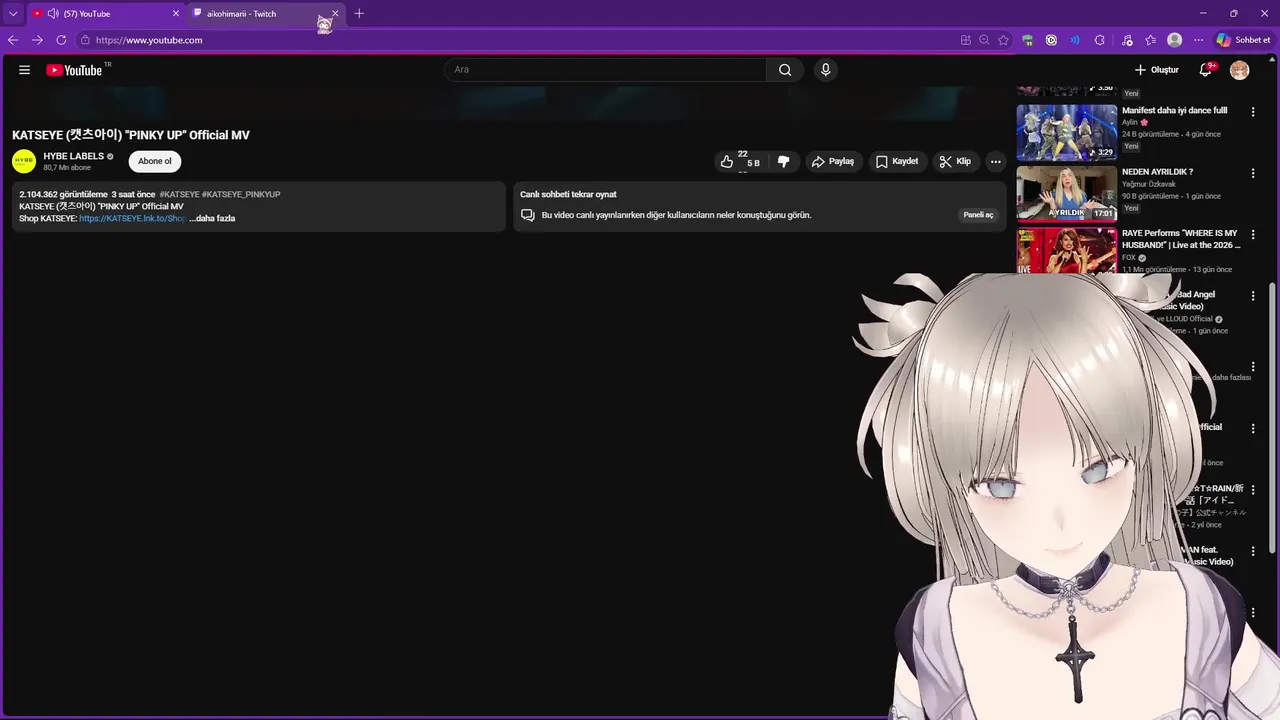Click the zoom-out magnifier in address bar
1280x720 pixels.
[x=984, y=40]
